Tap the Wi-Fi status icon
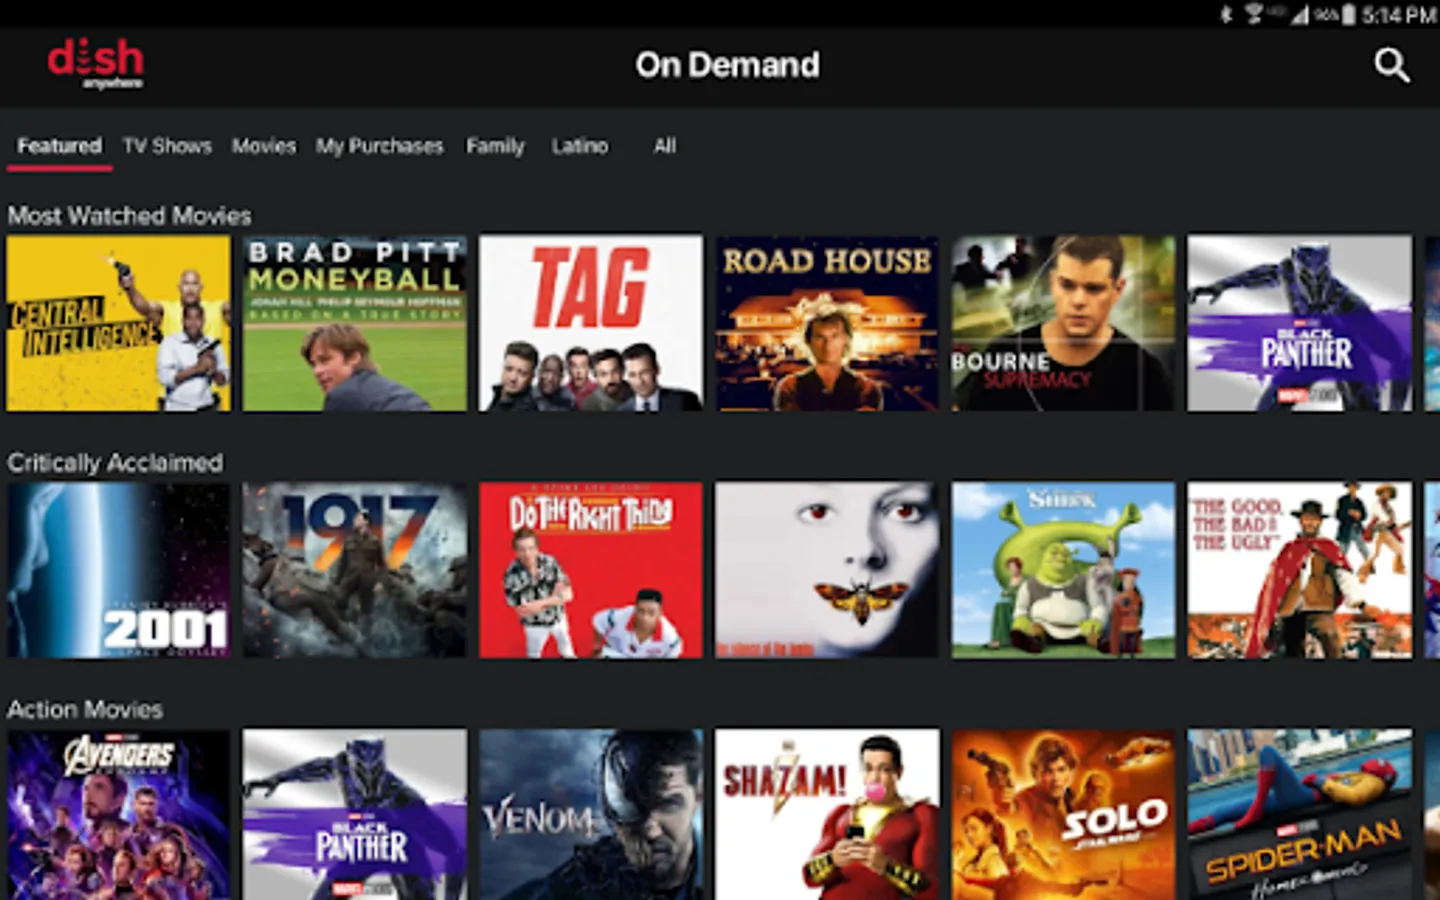This screenshot has width=1440, height=900. coord(1253,14)
